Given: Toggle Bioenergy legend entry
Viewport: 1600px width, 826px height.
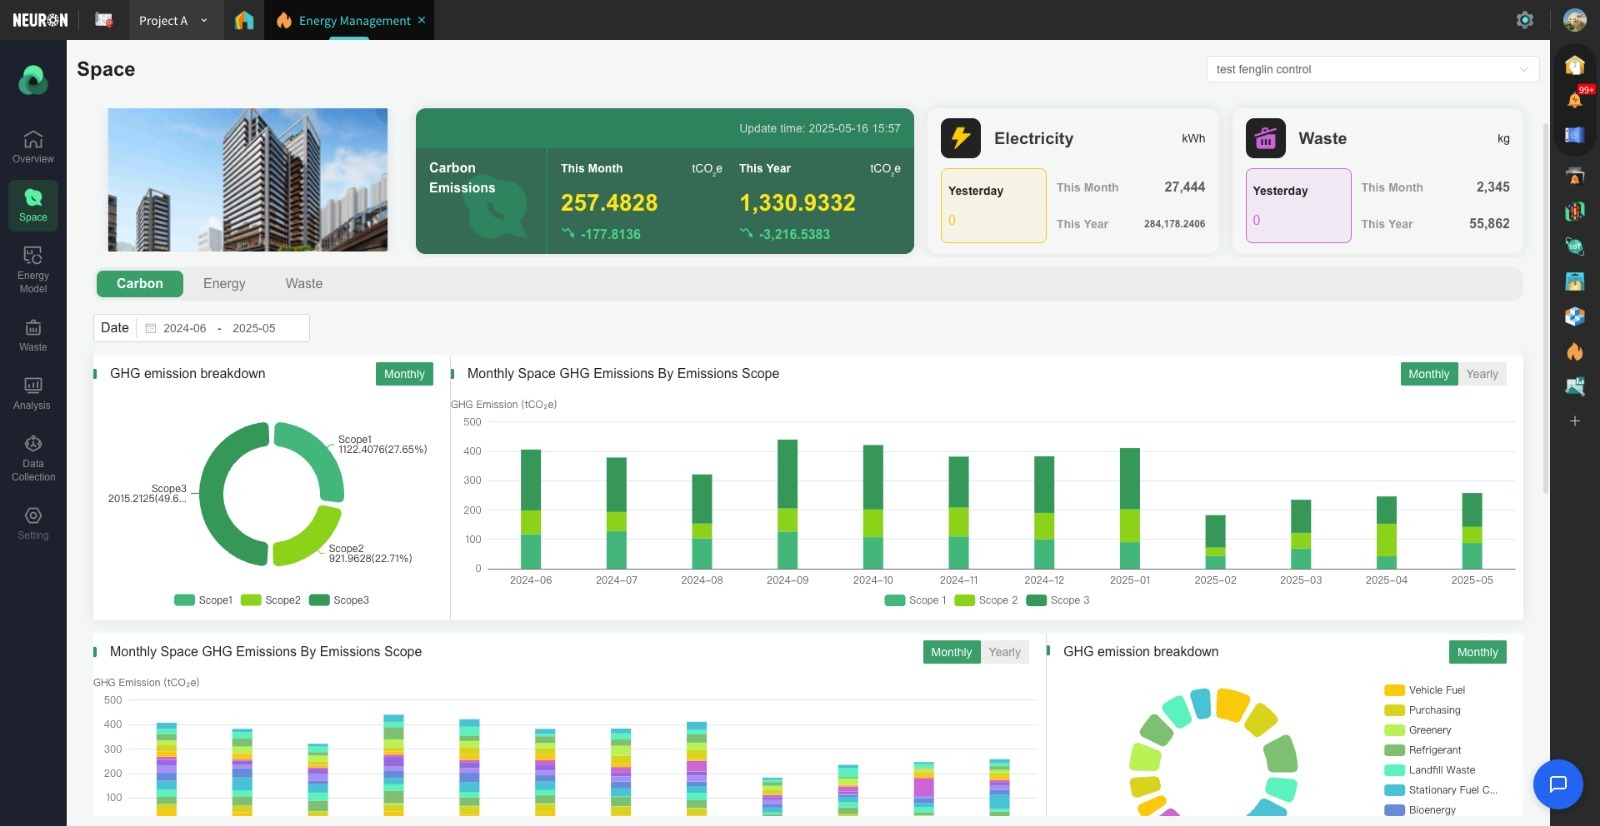Looking at the screenshot, I should coord(1420,810).
